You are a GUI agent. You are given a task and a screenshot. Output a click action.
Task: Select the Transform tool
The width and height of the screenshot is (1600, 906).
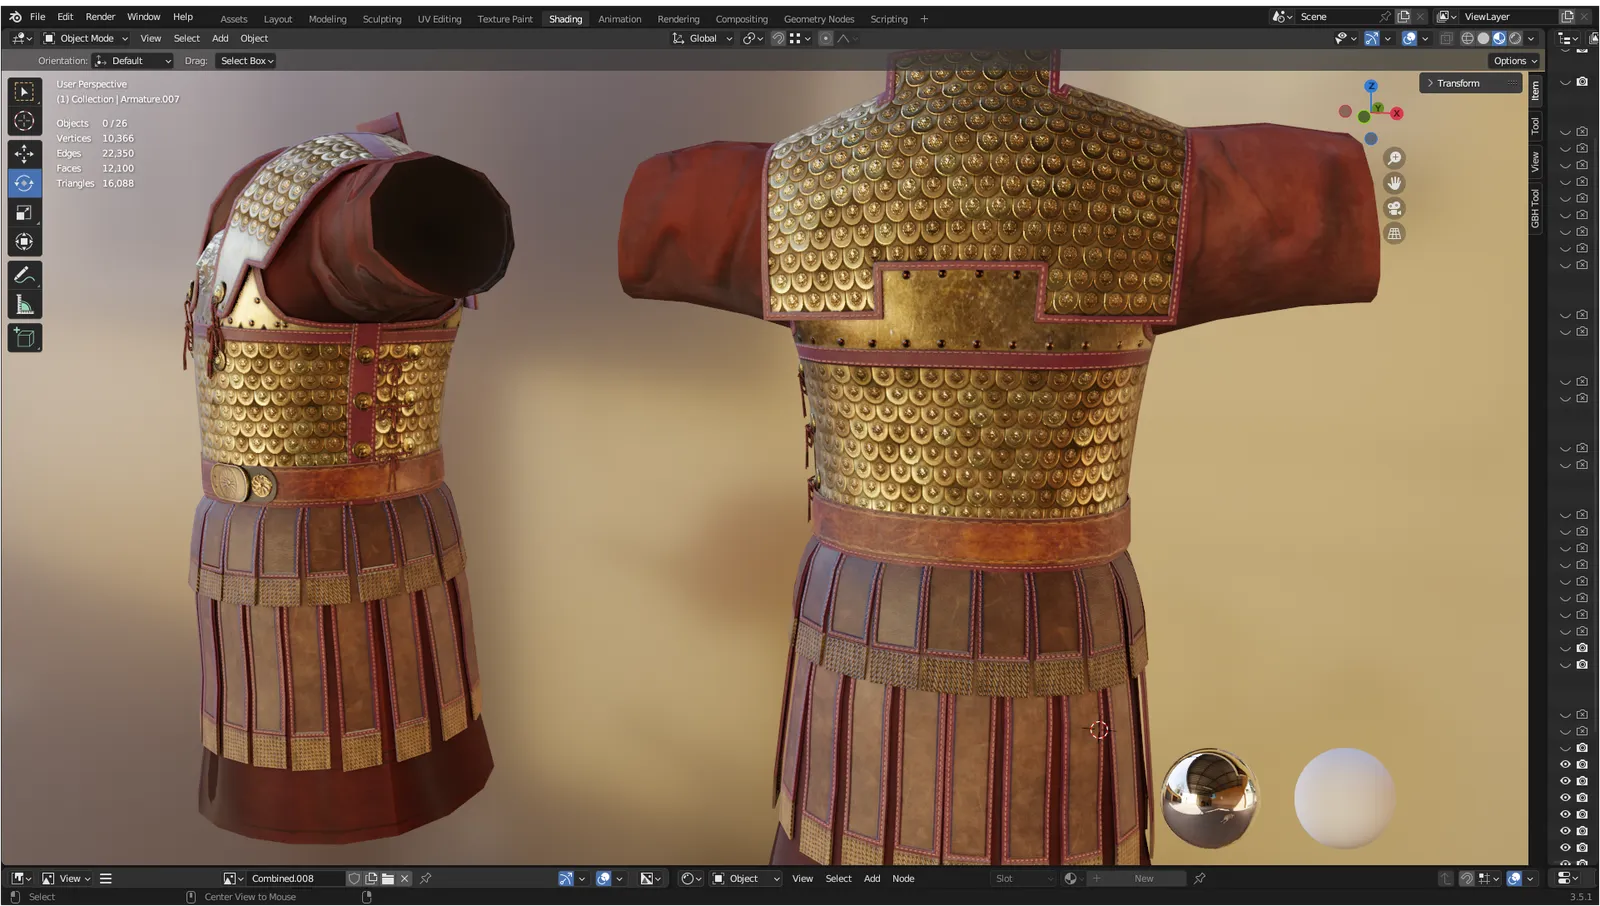pyautogui.click(x=24, y=242)
